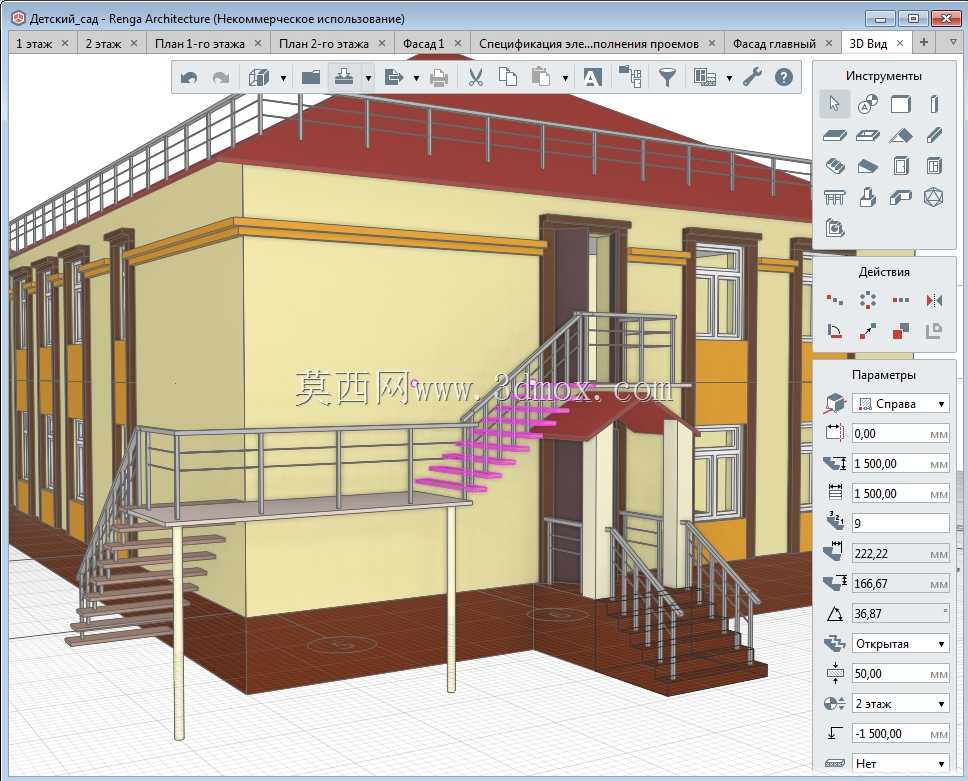
Task: Close the '3D Вид' tab
Action: click(x=900, y=43)
